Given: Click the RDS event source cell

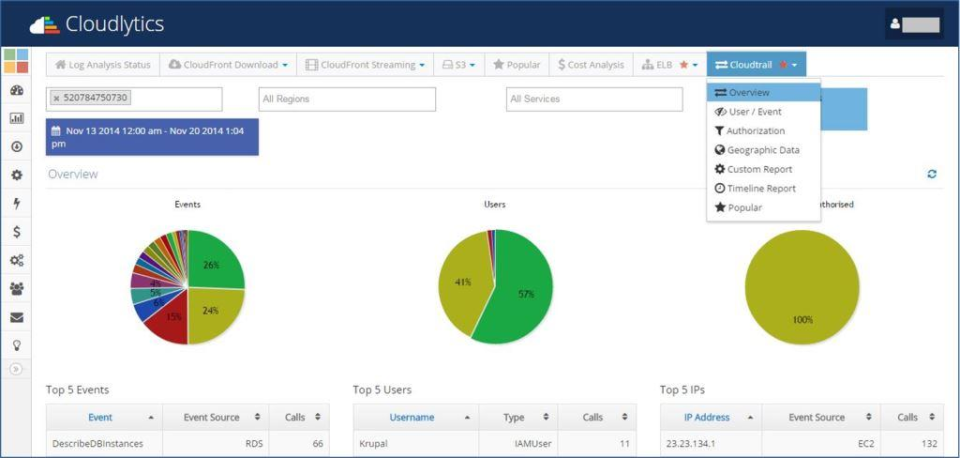Looking at the screenshot, I should (x=216, y=443).
